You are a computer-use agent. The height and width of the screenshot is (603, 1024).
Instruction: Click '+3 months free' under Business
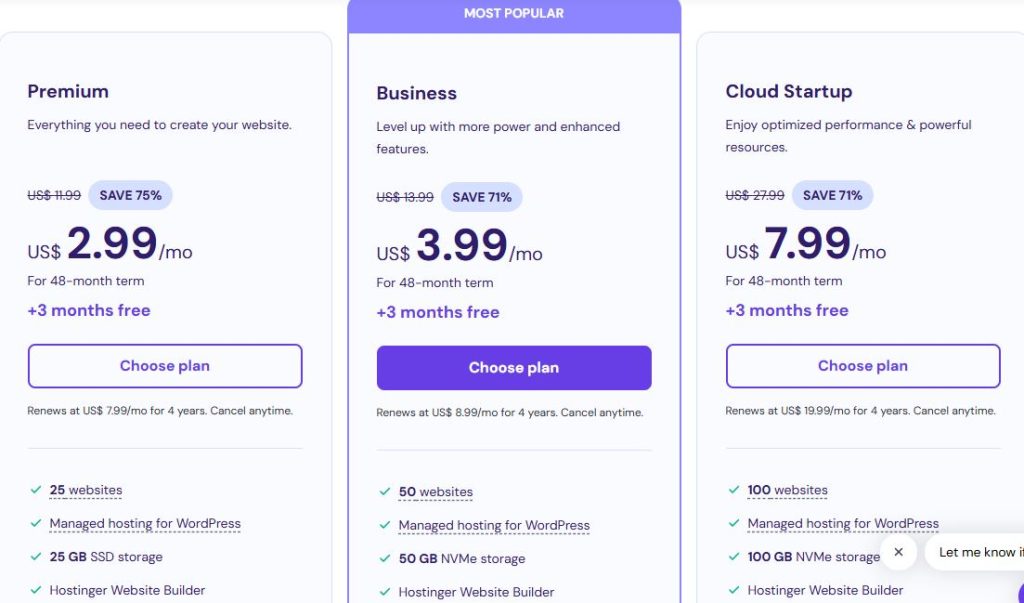coord(438,312)
